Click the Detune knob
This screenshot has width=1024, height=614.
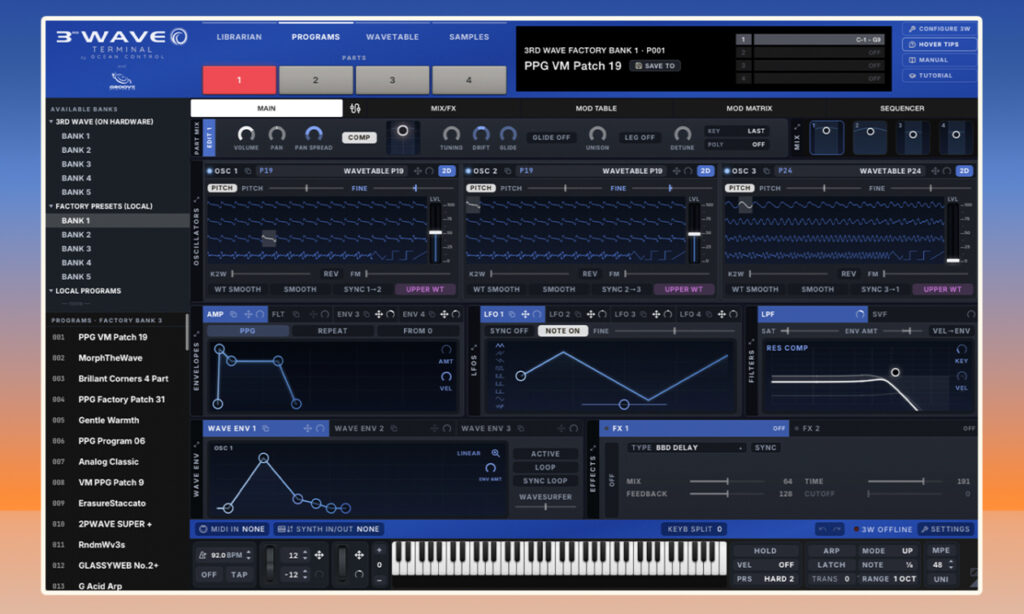682,134
